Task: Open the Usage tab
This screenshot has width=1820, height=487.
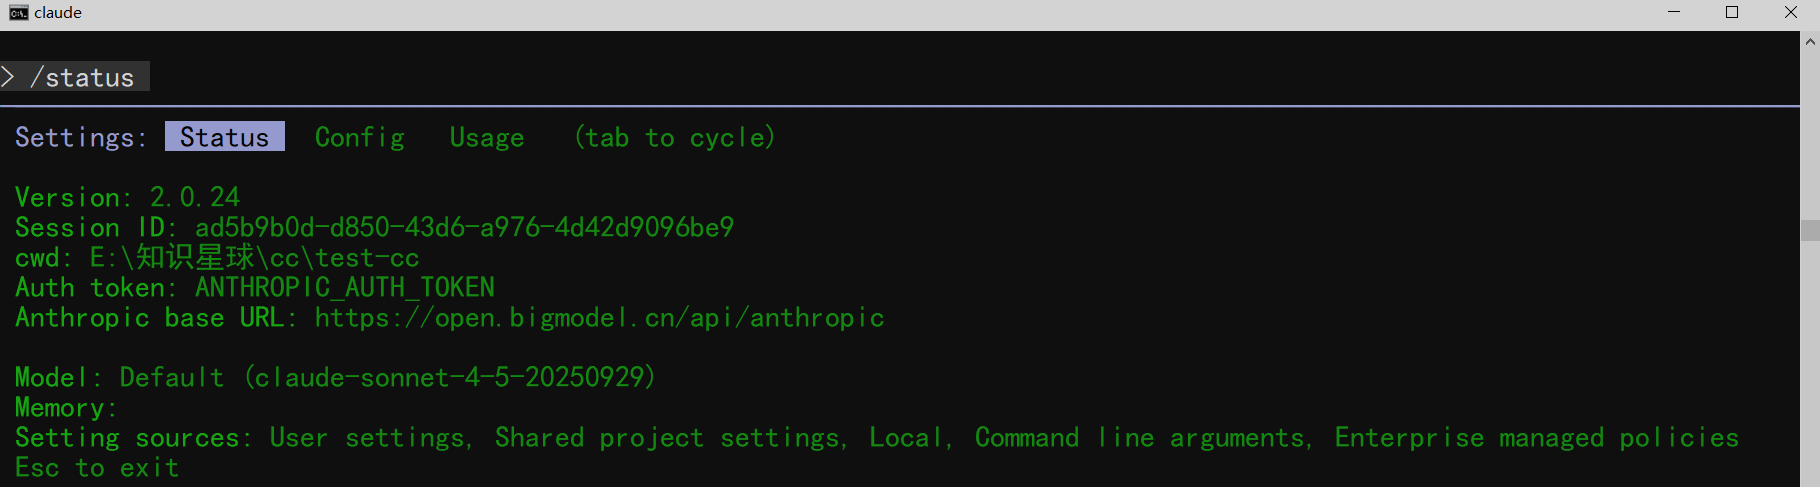Action: pos(487,137)
